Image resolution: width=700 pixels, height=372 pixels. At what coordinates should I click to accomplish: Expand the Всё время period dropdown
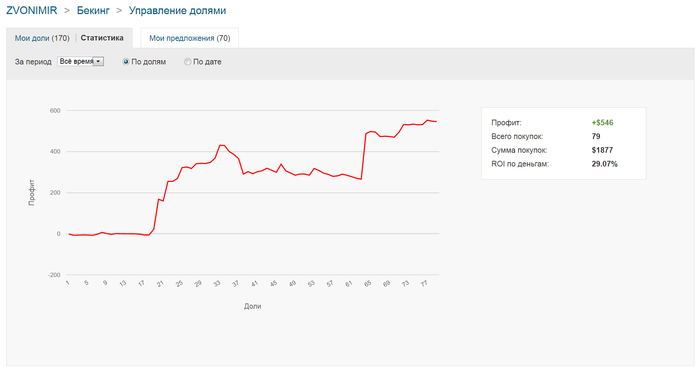(x=81, y=62)
